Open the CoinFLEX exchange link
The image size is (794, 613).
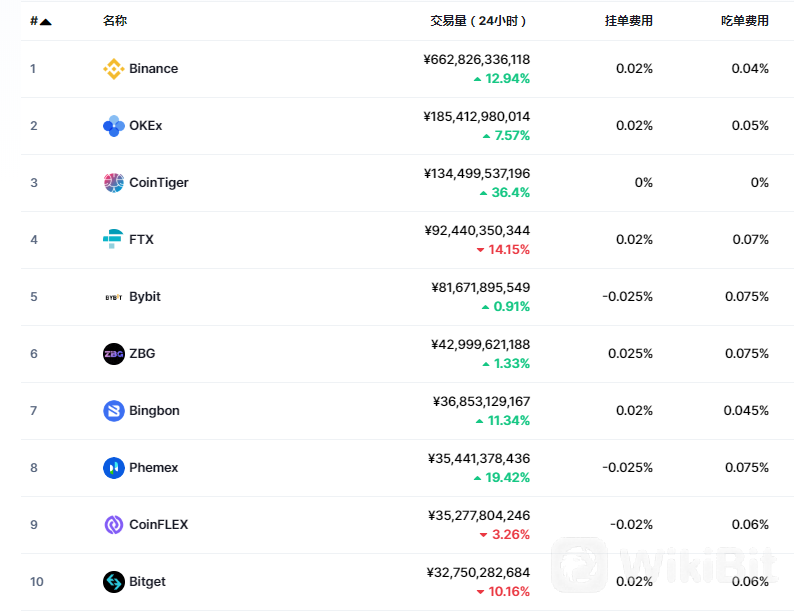click(x=158, y=524)
